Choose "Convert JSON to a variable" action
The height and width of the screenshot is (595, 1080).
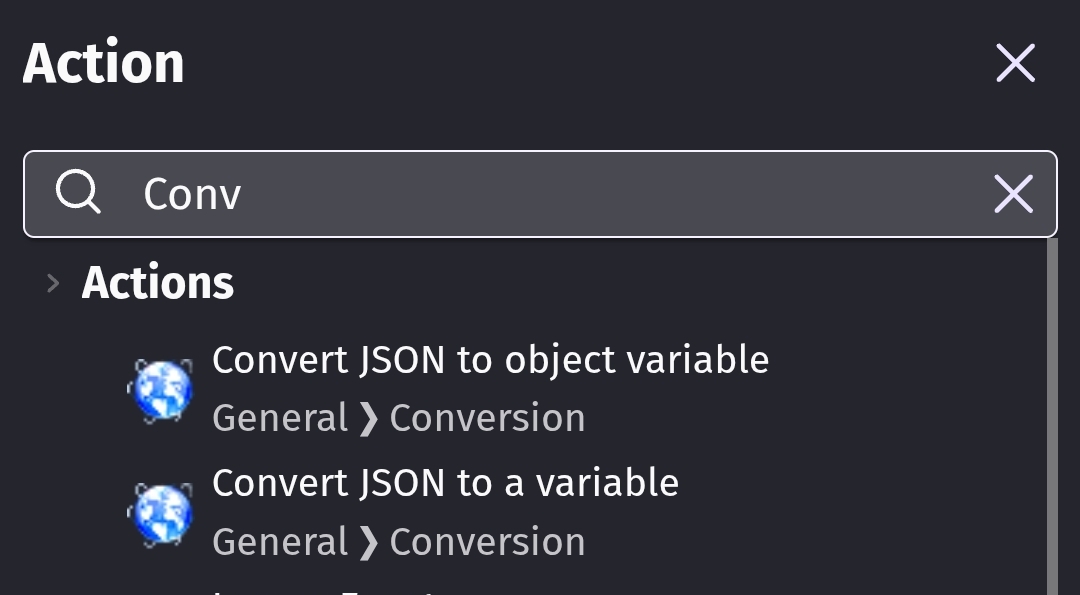(445, 484)
